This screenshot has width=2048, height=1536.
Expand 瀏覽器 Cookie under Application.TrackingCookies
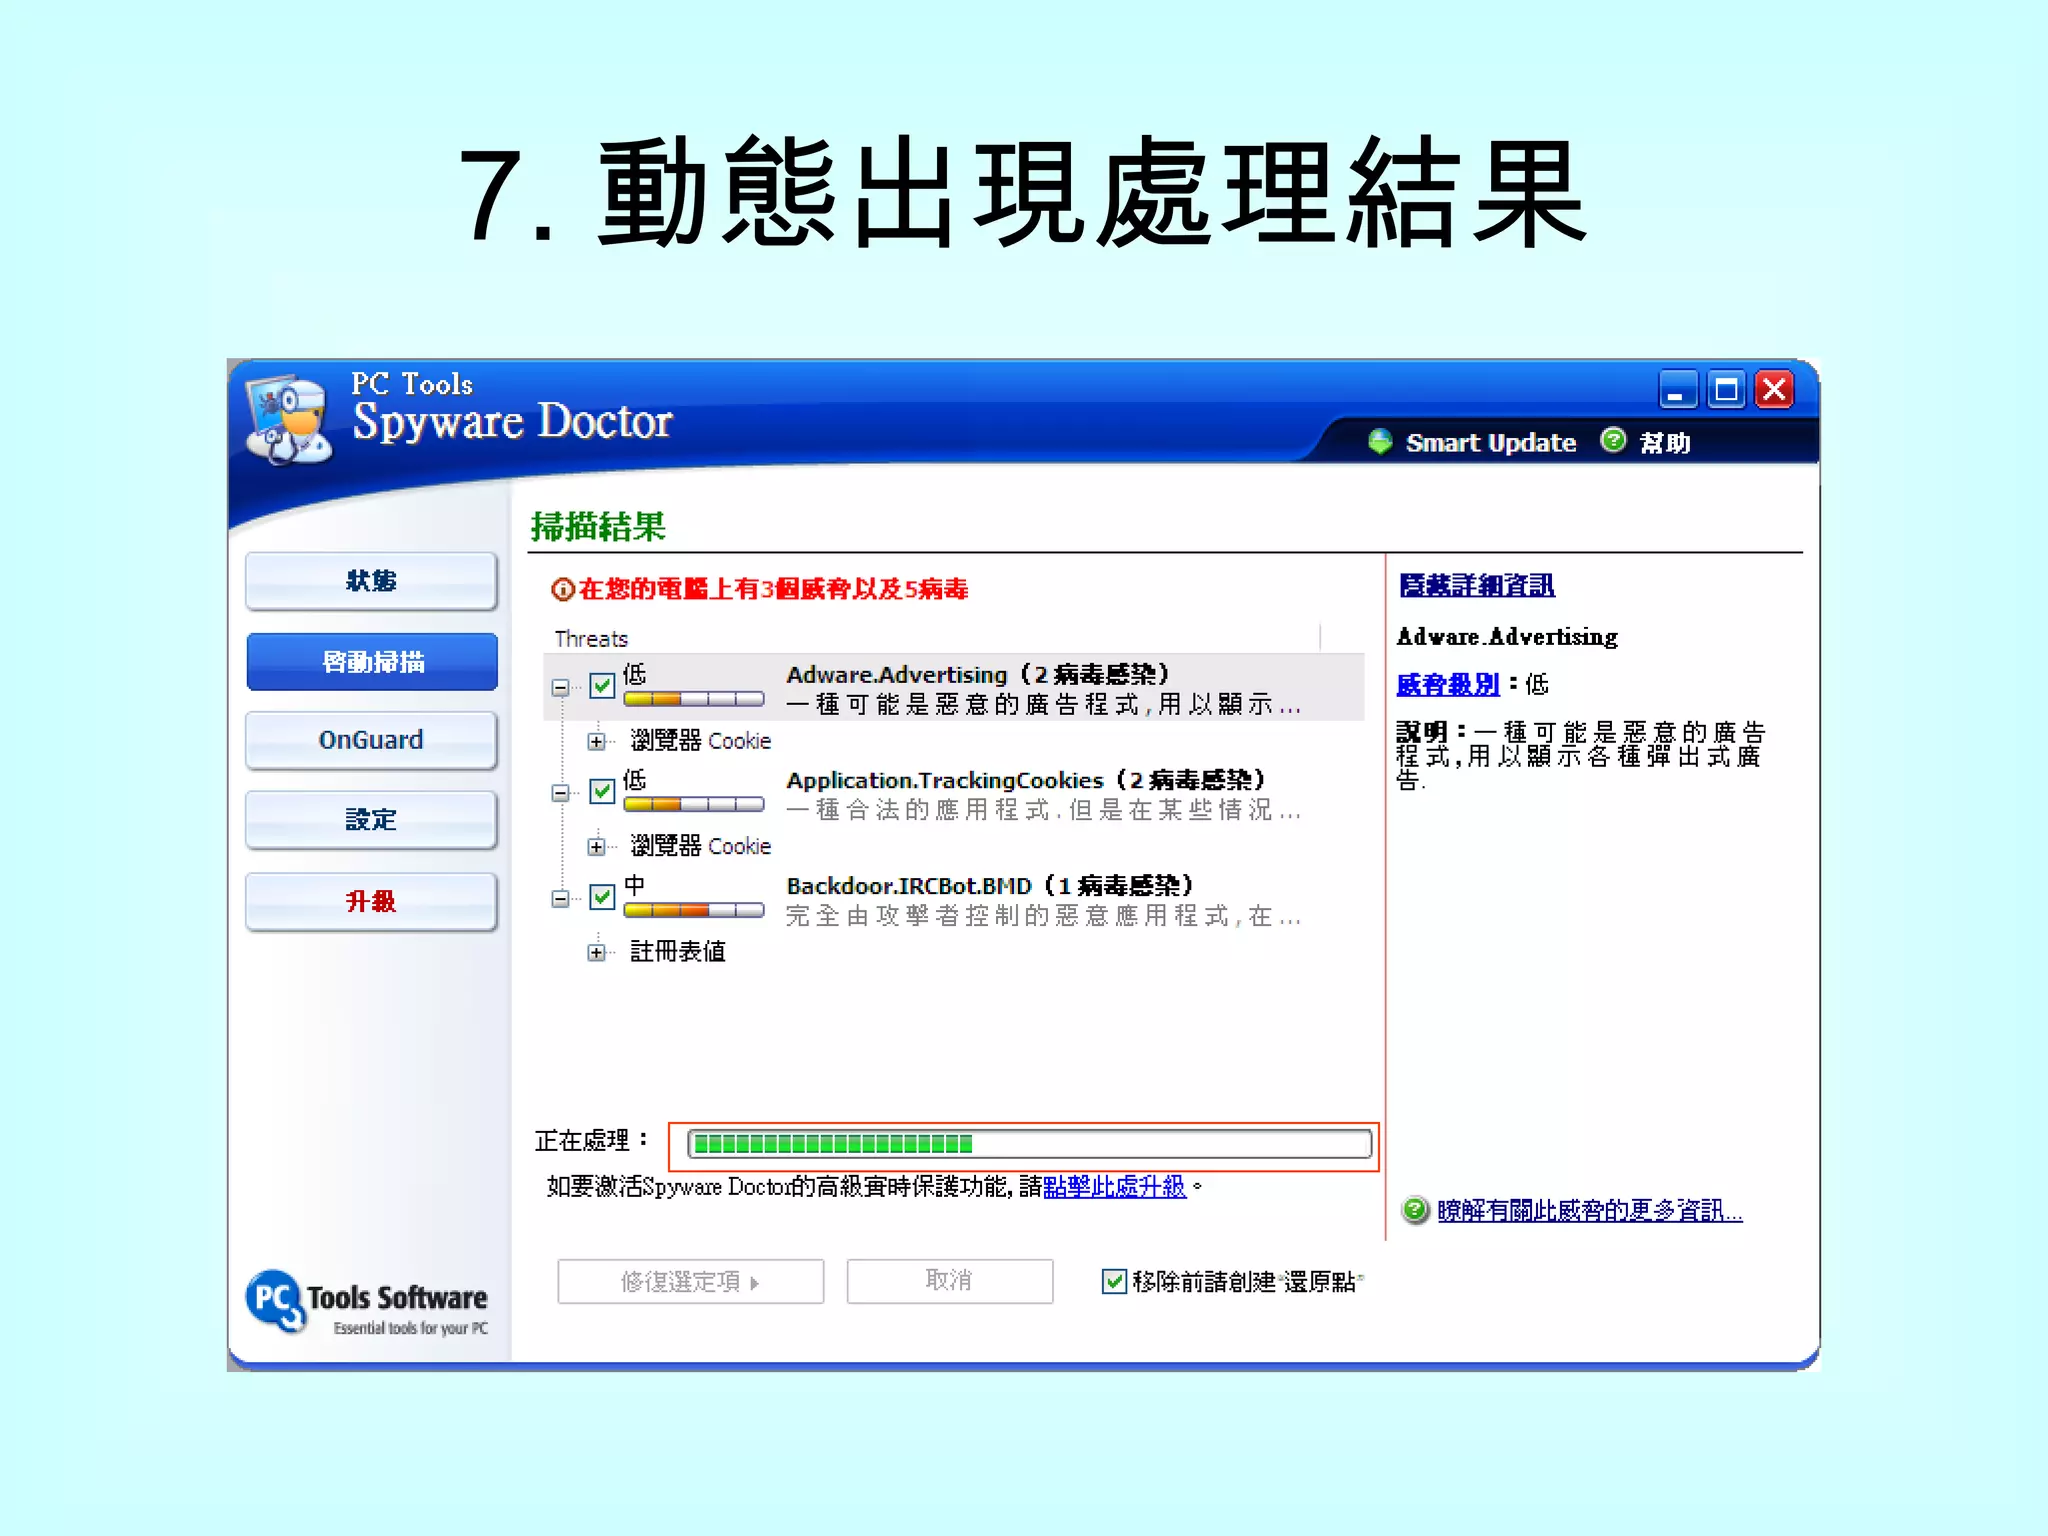pyautogui.click(x=596, y=847)
